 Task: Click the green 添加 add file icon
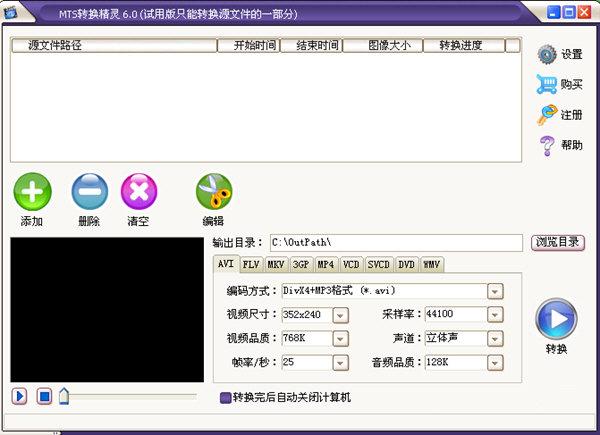click(32, 191)
